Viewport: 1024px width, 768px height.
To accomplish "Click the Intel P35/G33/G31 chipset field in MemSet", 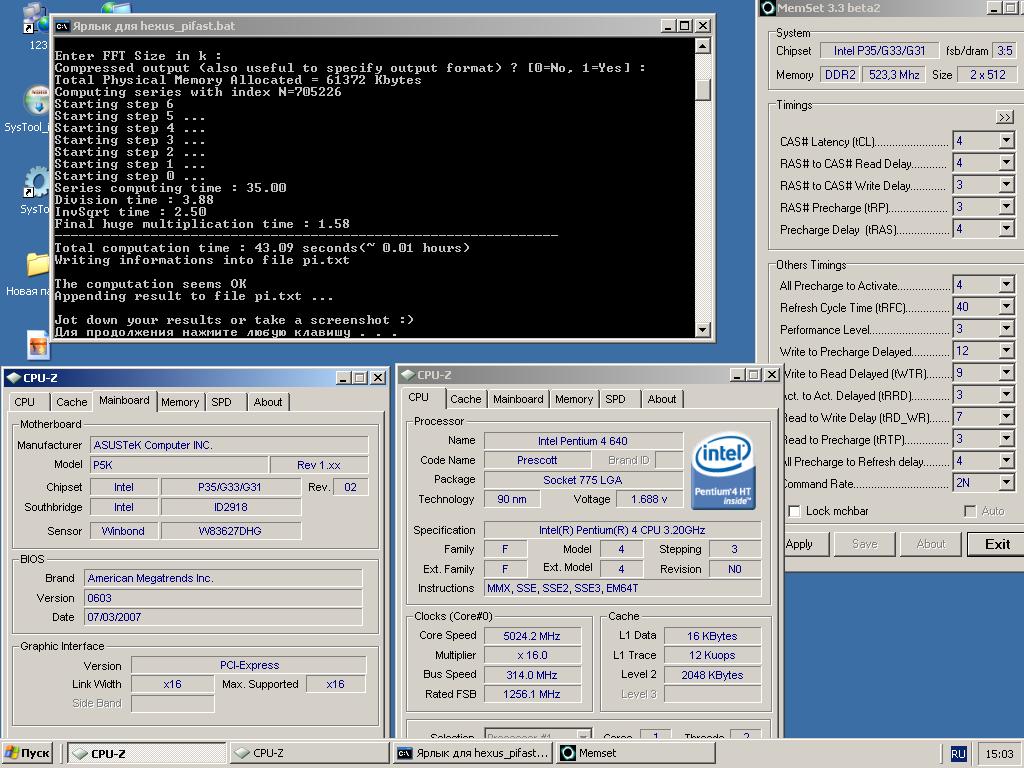I will pos(879,50).
